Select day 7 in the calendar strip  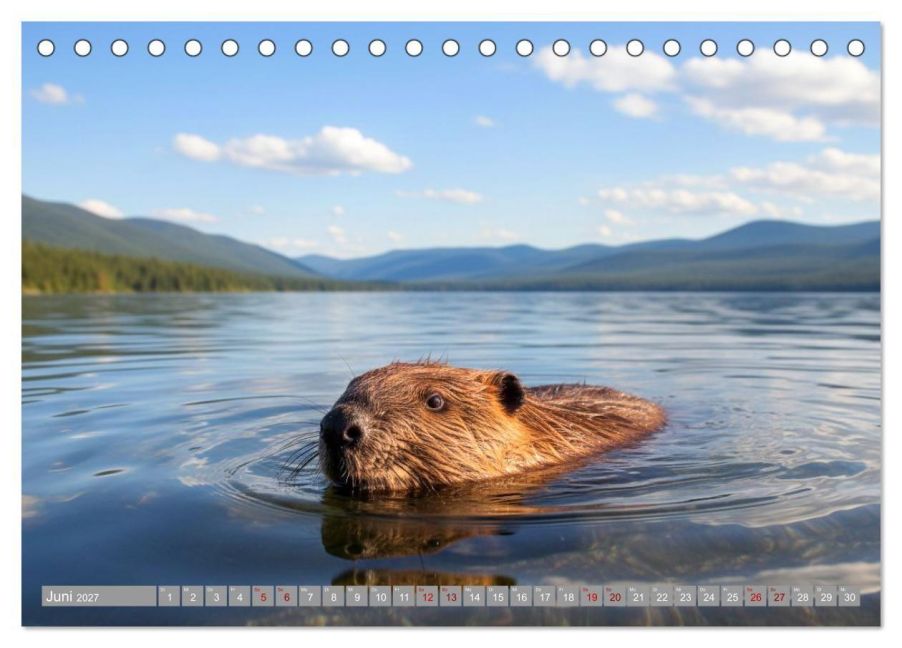[309, 596]
